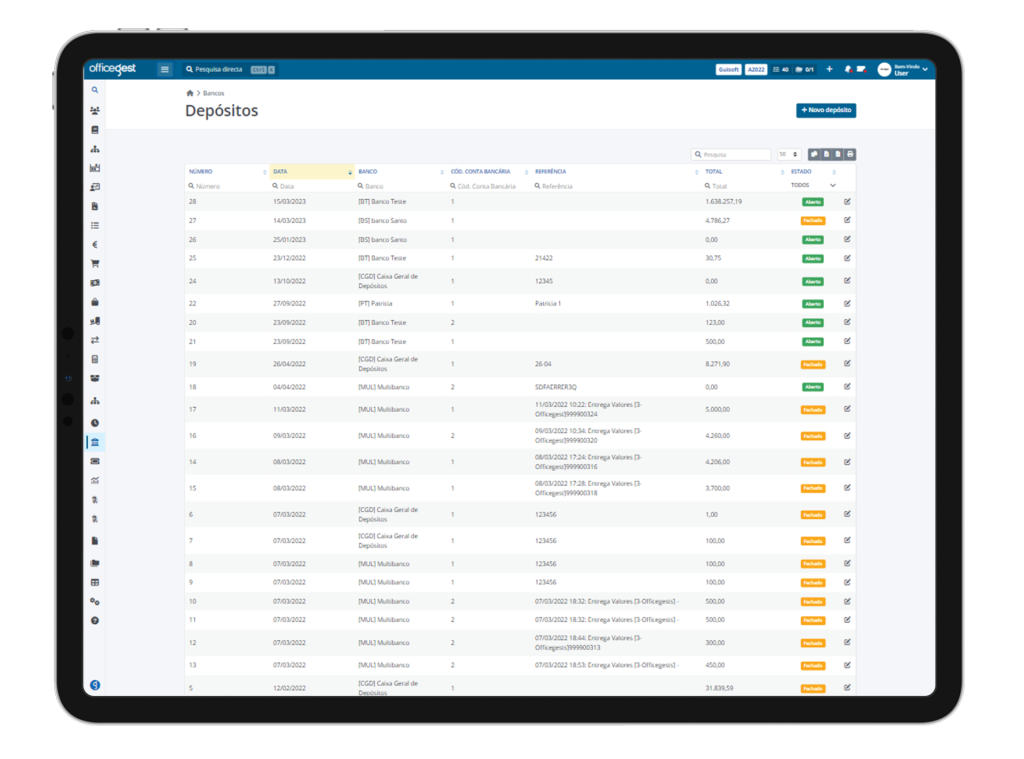Click the home icon in the breadcrumb
Screen dimensions: 1024x759
click(190, 93)
